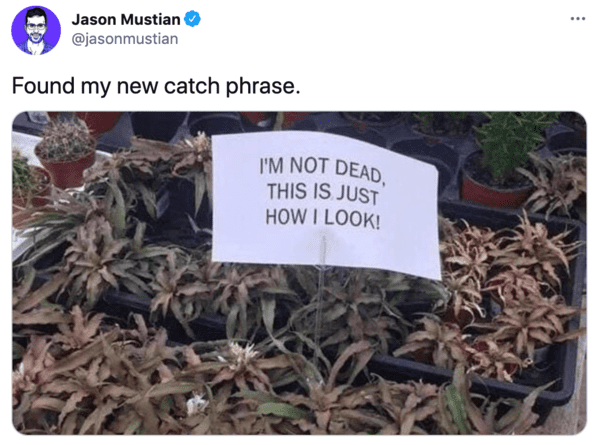Click the glasses on the avatar illustration
The height and width of the screenshot is (445, 600).
coord(36,26)
